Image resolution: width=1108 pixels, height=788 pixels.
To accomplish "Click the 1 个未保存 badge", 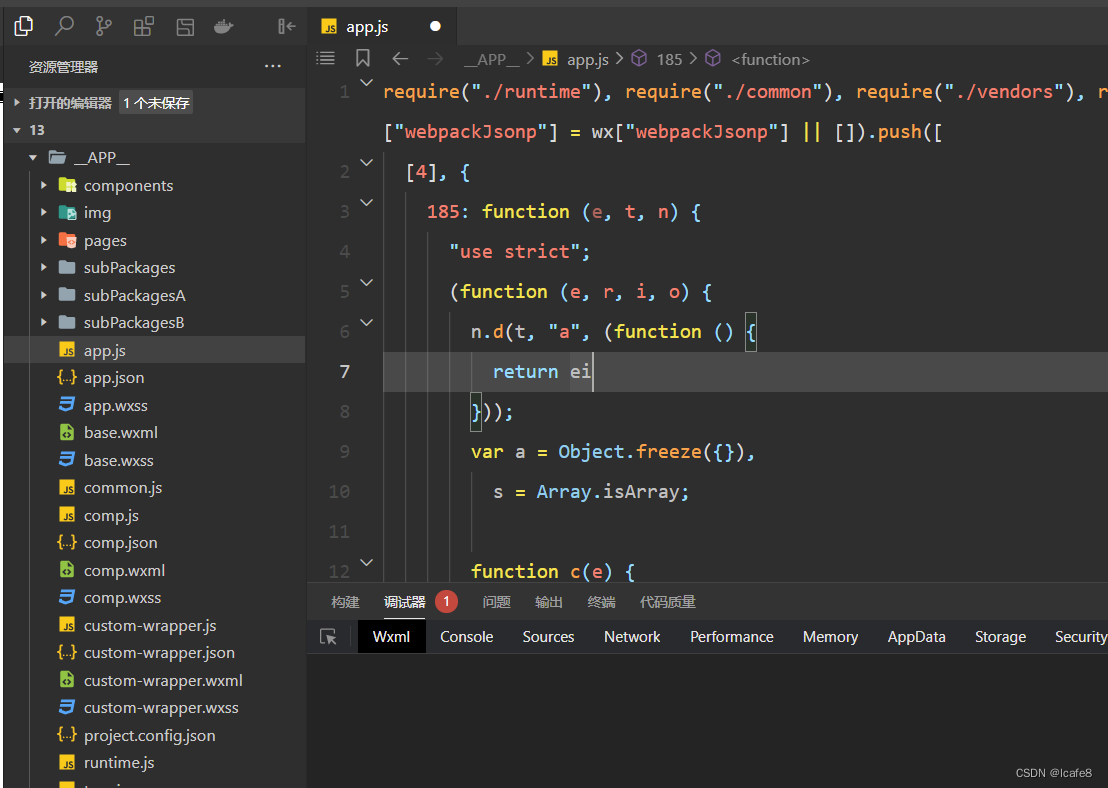I will pos(156,102).
